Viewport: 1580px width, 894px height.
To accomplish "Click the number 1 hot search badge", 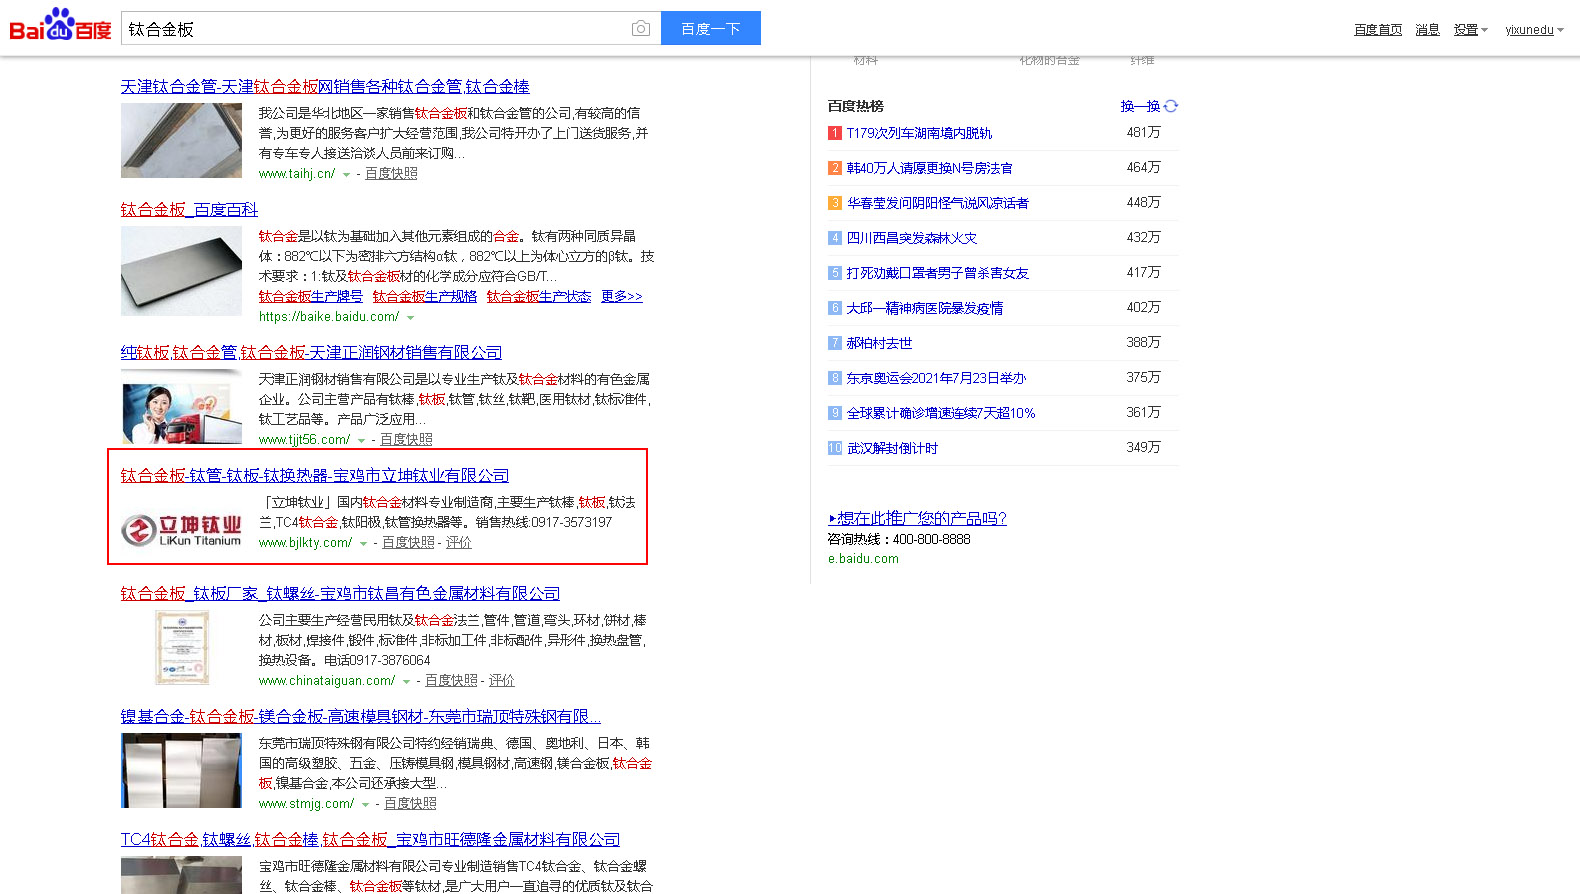I will (834, 133).
